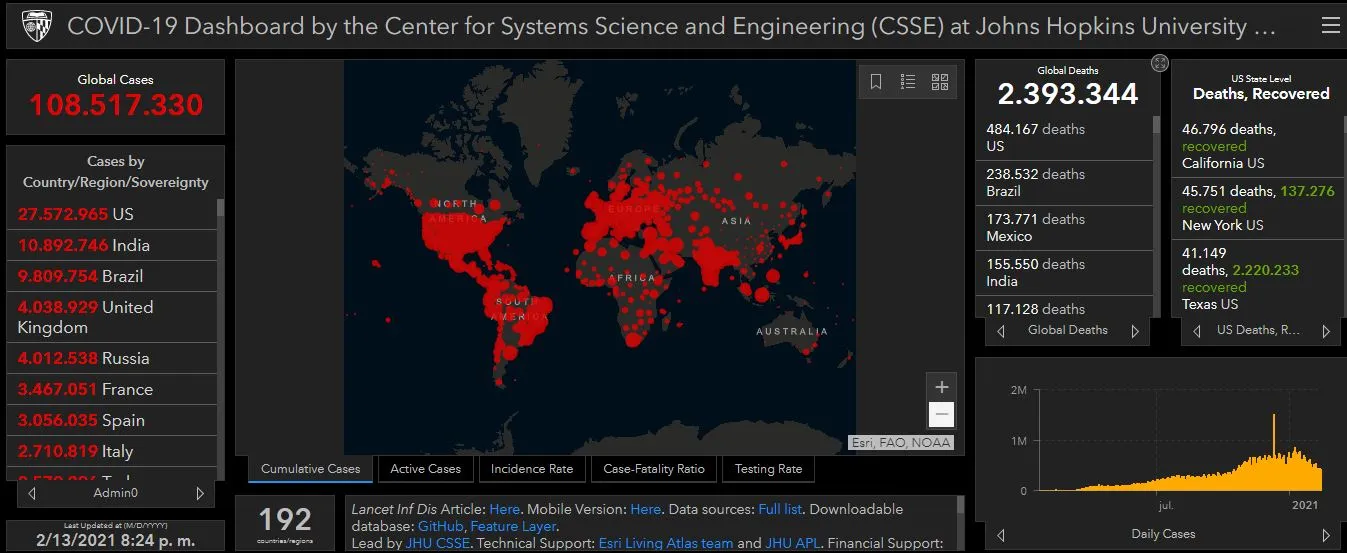
Task: Go to next panel right of Admin0
Action: (200, 493)
